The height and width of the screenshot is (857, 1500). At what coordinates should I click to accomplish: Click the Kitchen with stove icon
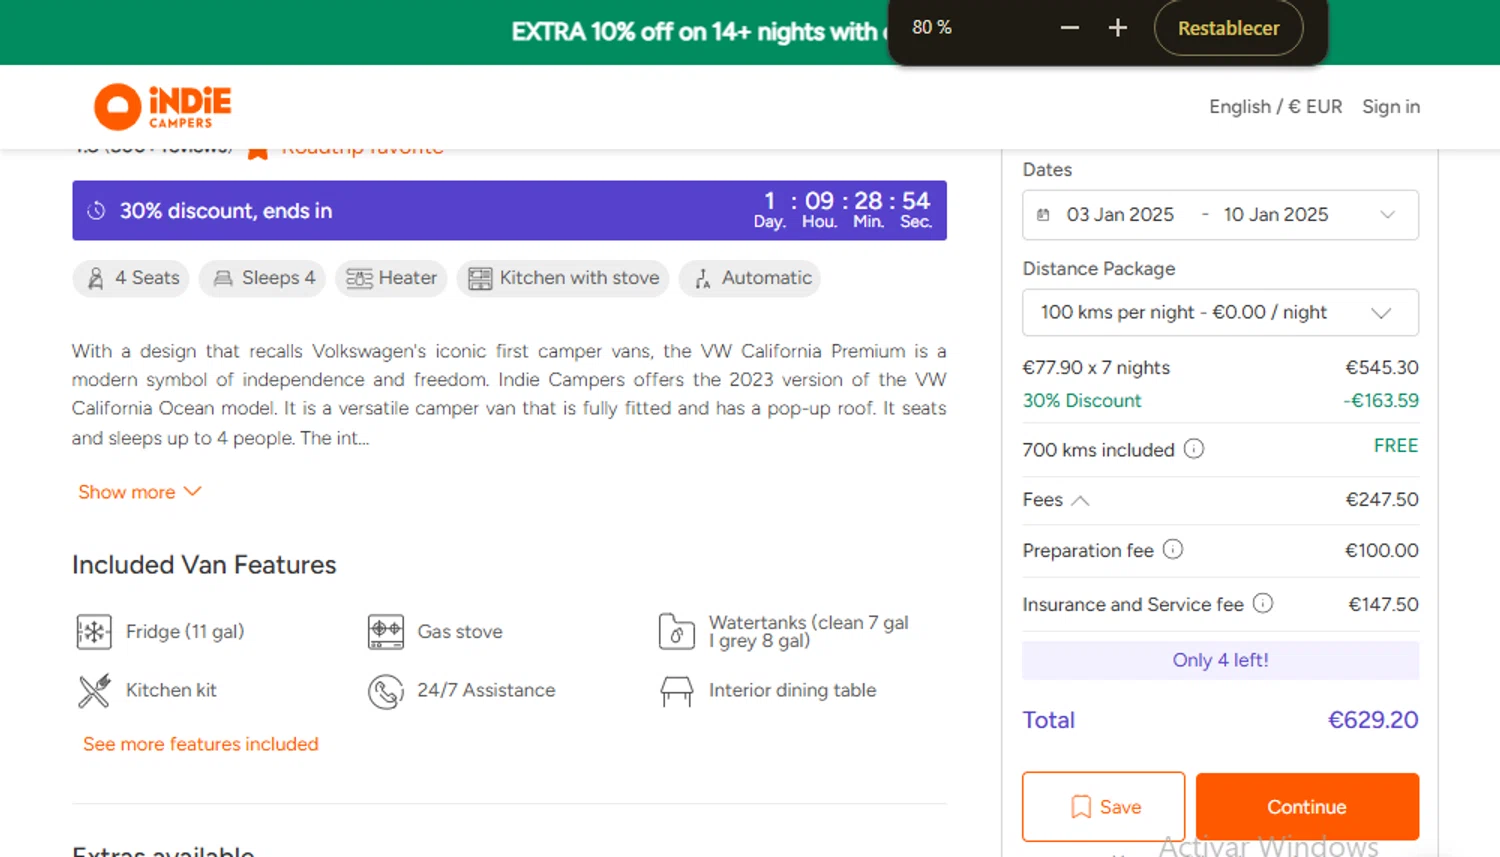pos(480,278)
